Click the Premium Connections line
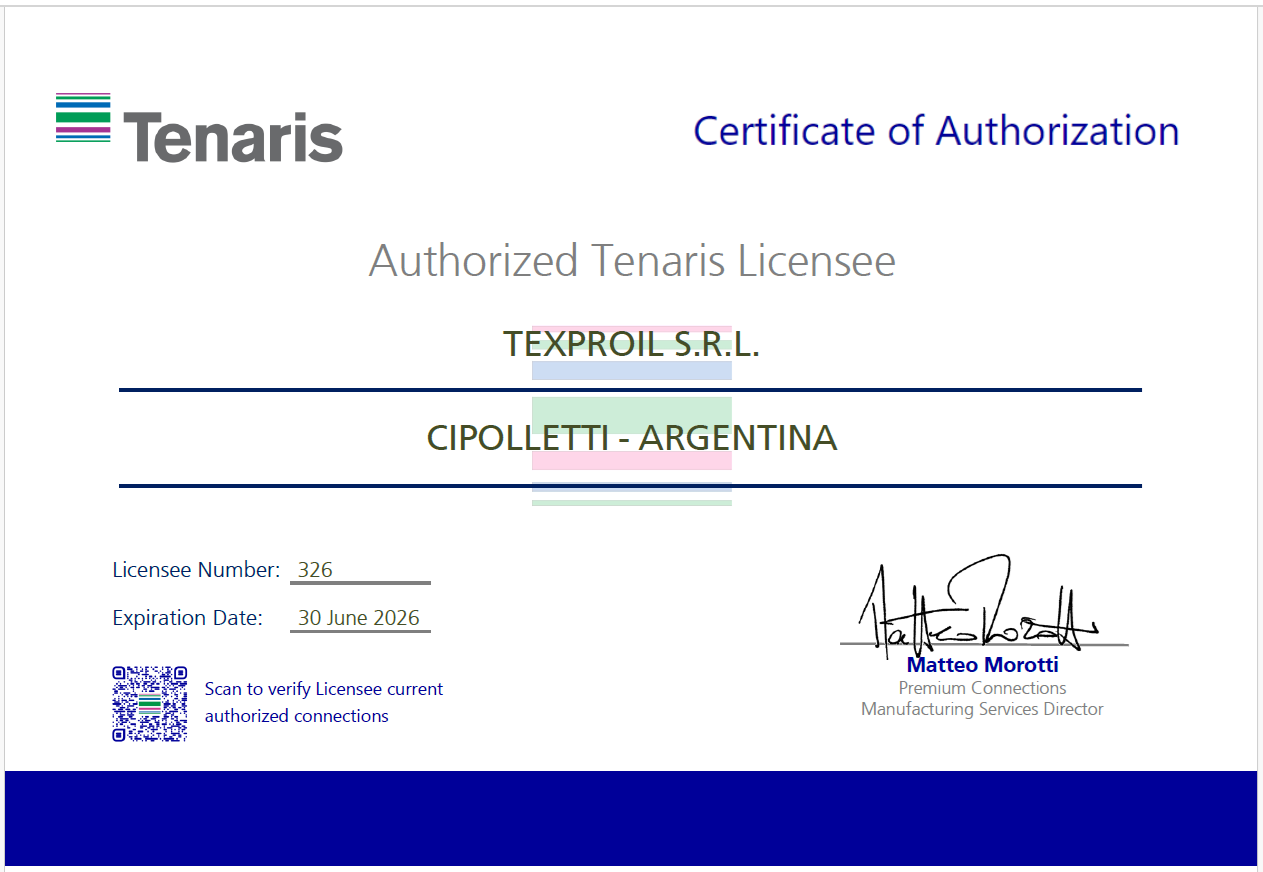This screenshot has height=872, width=1263. 982,688
